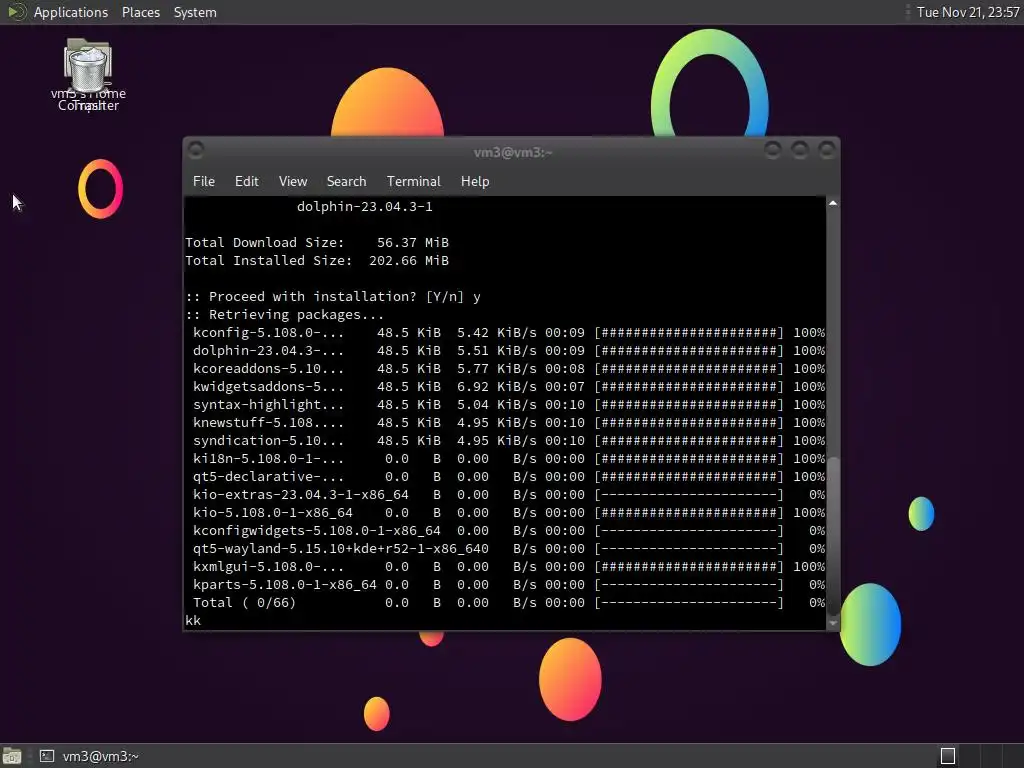Click the kcoreaddons package row

509,368
